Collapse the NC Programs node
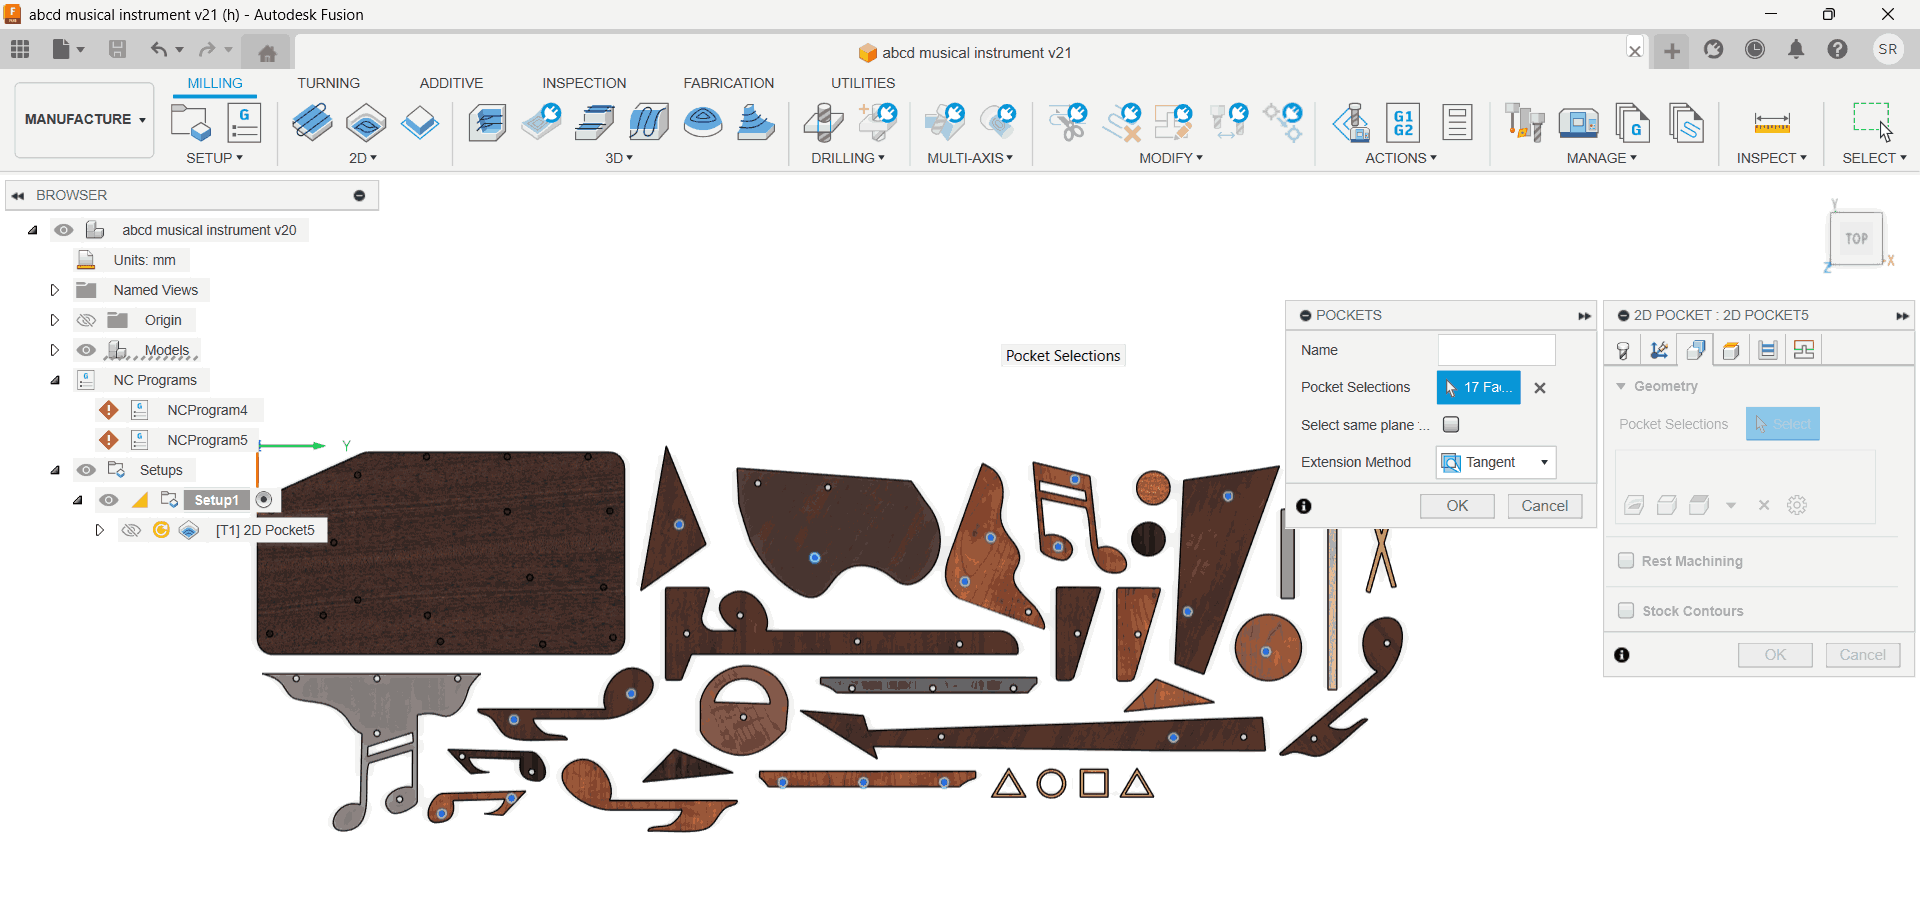This screenshot has height=924, width=1920. (x=55, y=380)
